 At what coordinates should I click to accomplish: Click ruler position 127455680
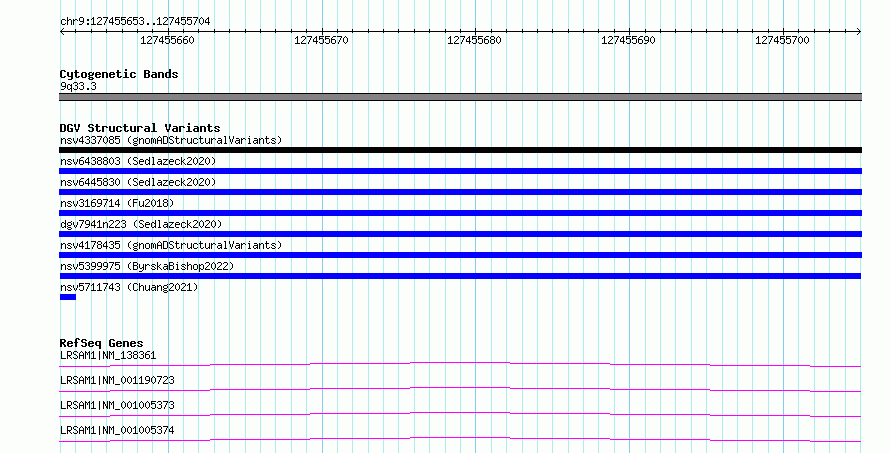(475, 40)
